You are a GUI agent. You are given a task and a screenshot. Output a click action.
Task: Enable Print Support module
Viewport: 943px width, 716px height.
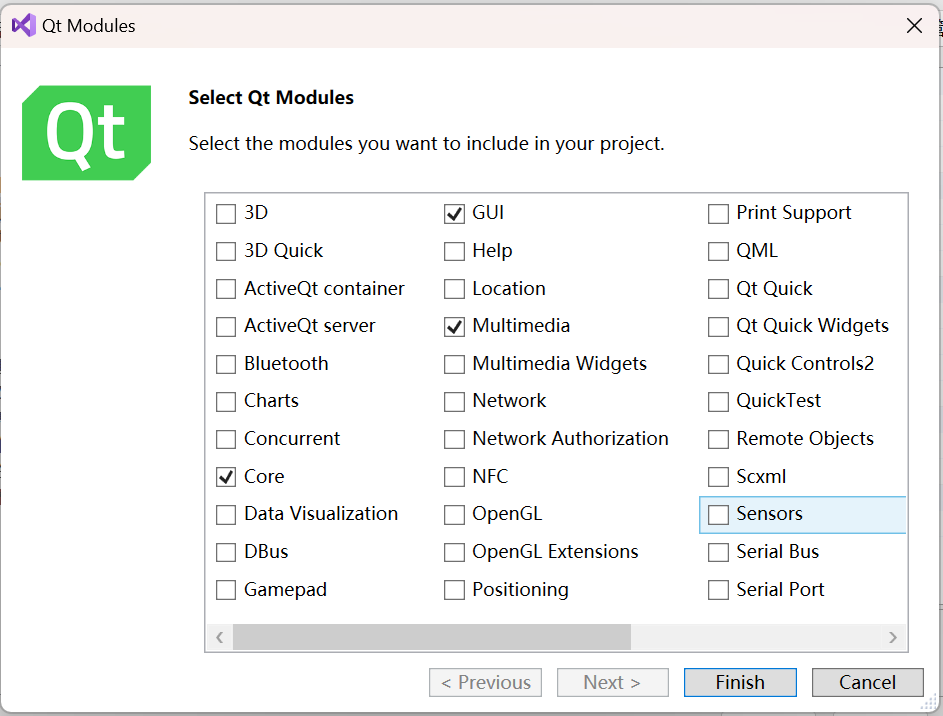718,213
